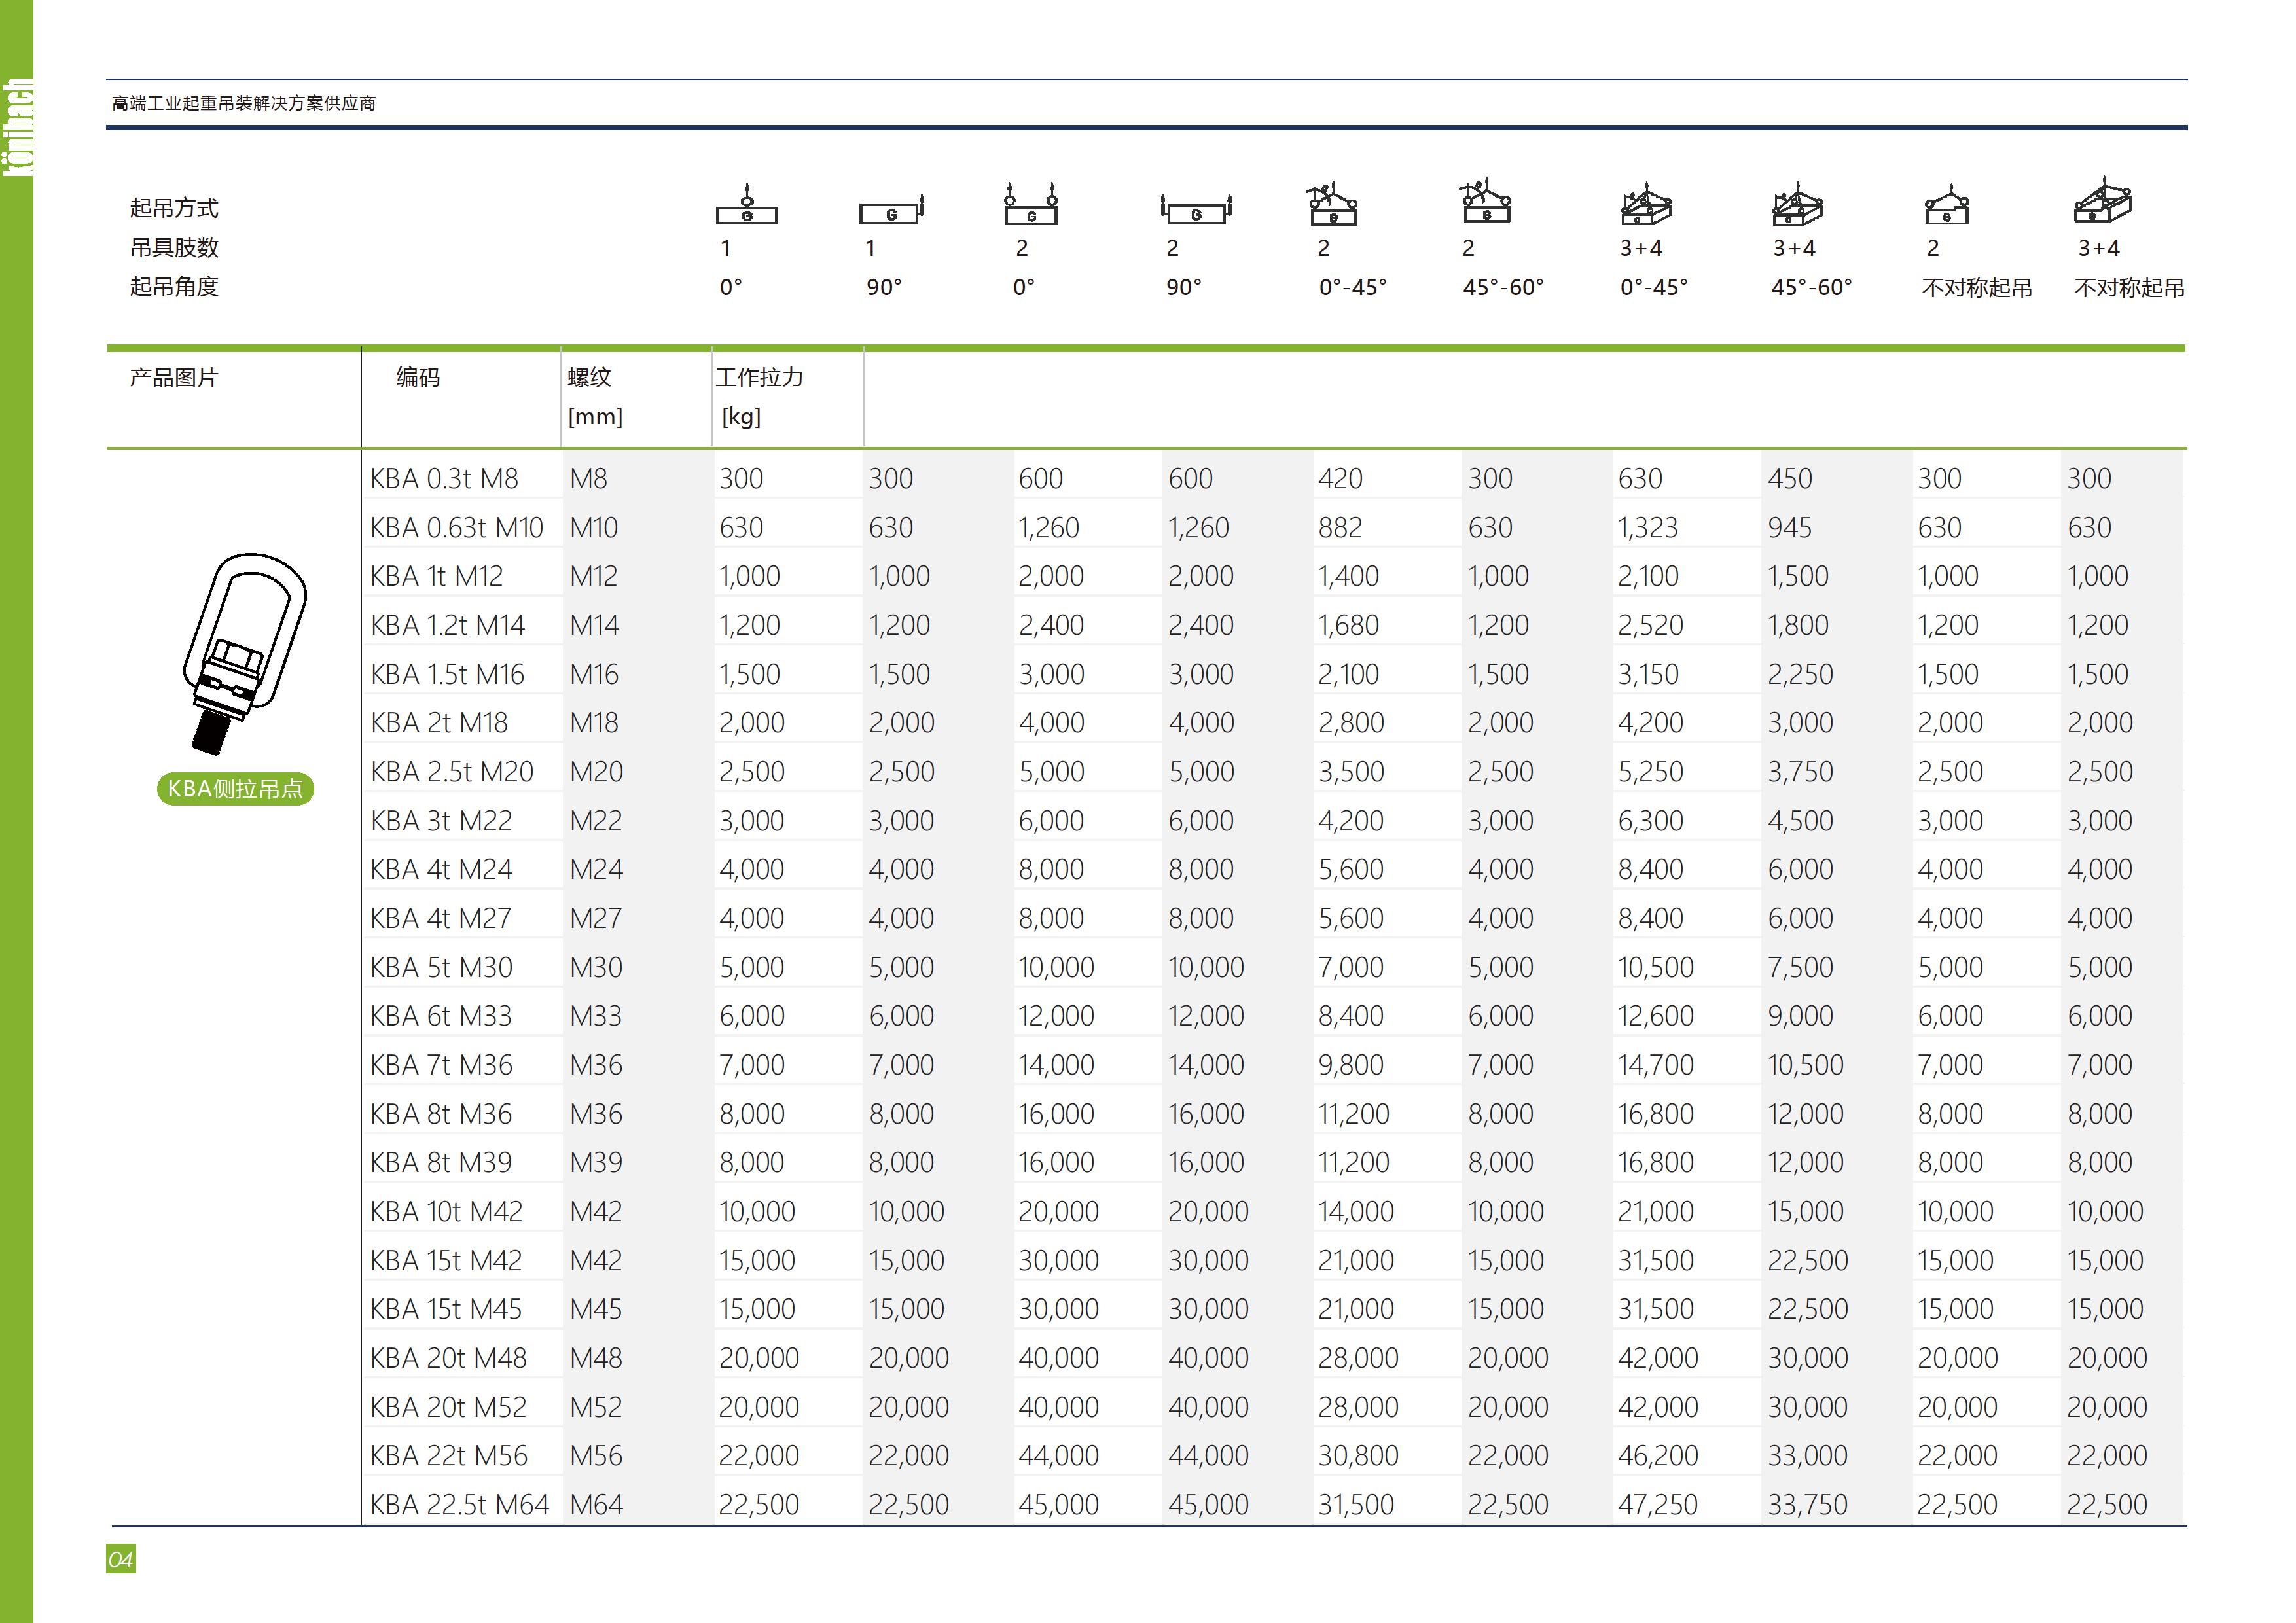Click the königbach logo on the green sidebar

pyautogui.click(x=17, y=126)
